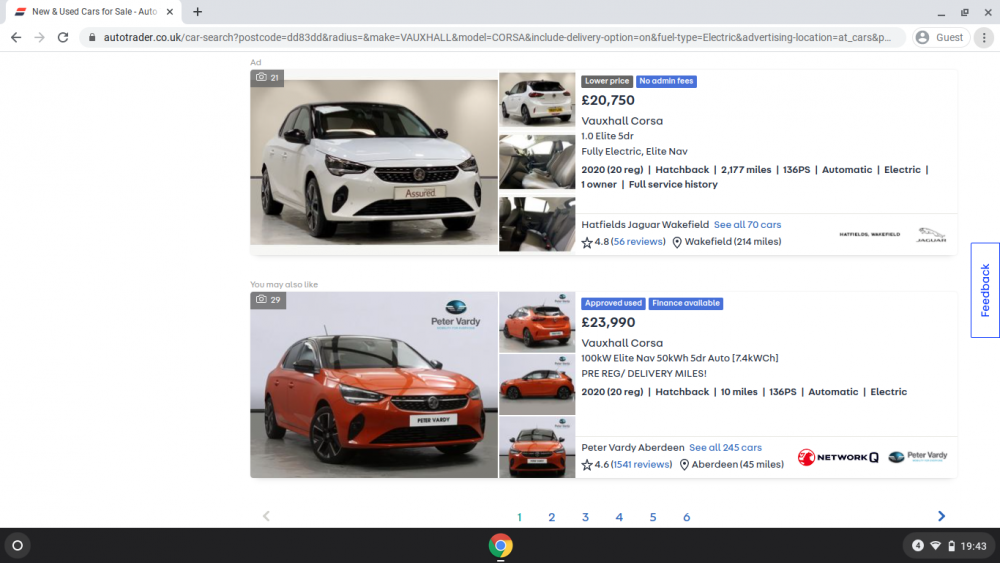Go to the previous results page arrow
This screenshot has height=563, width=1000.
[x=266, y=516]
